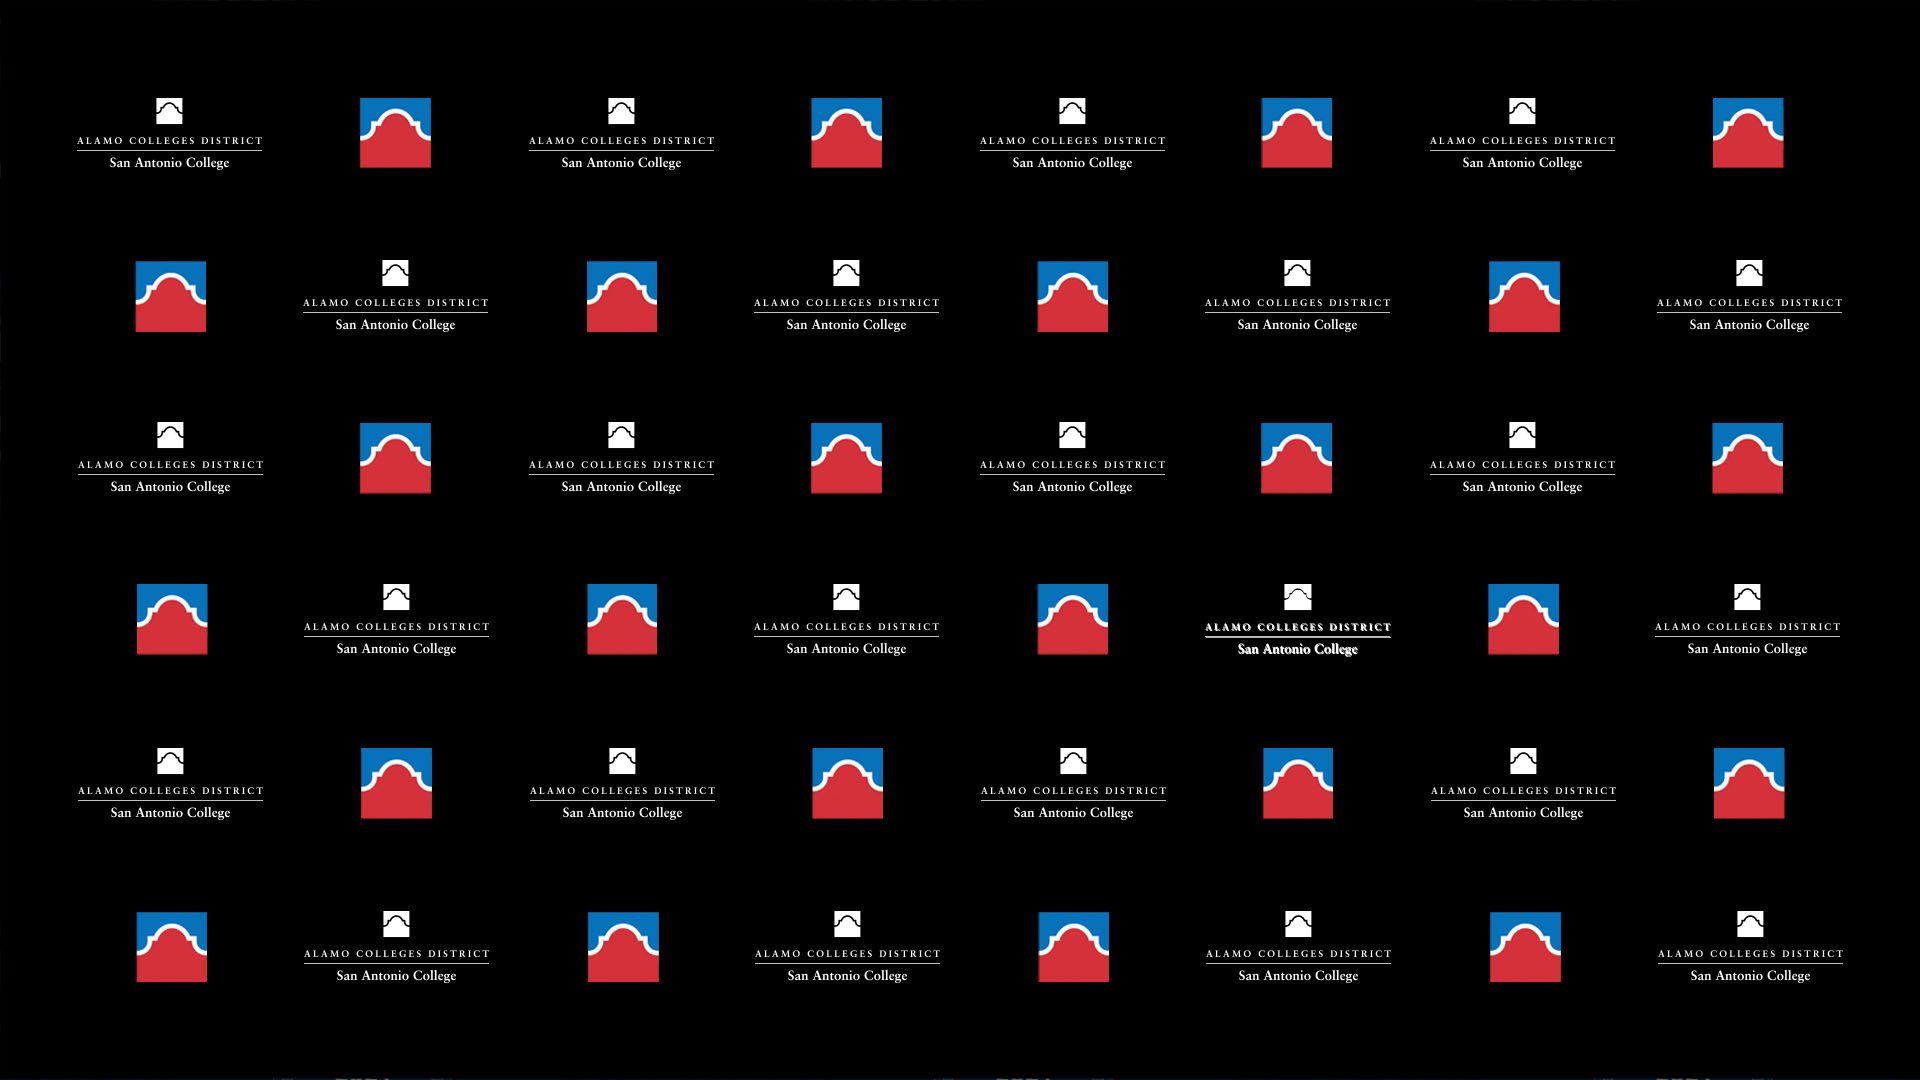Click the last Alamo Colleges District text in the second row

click(1749, 303)
